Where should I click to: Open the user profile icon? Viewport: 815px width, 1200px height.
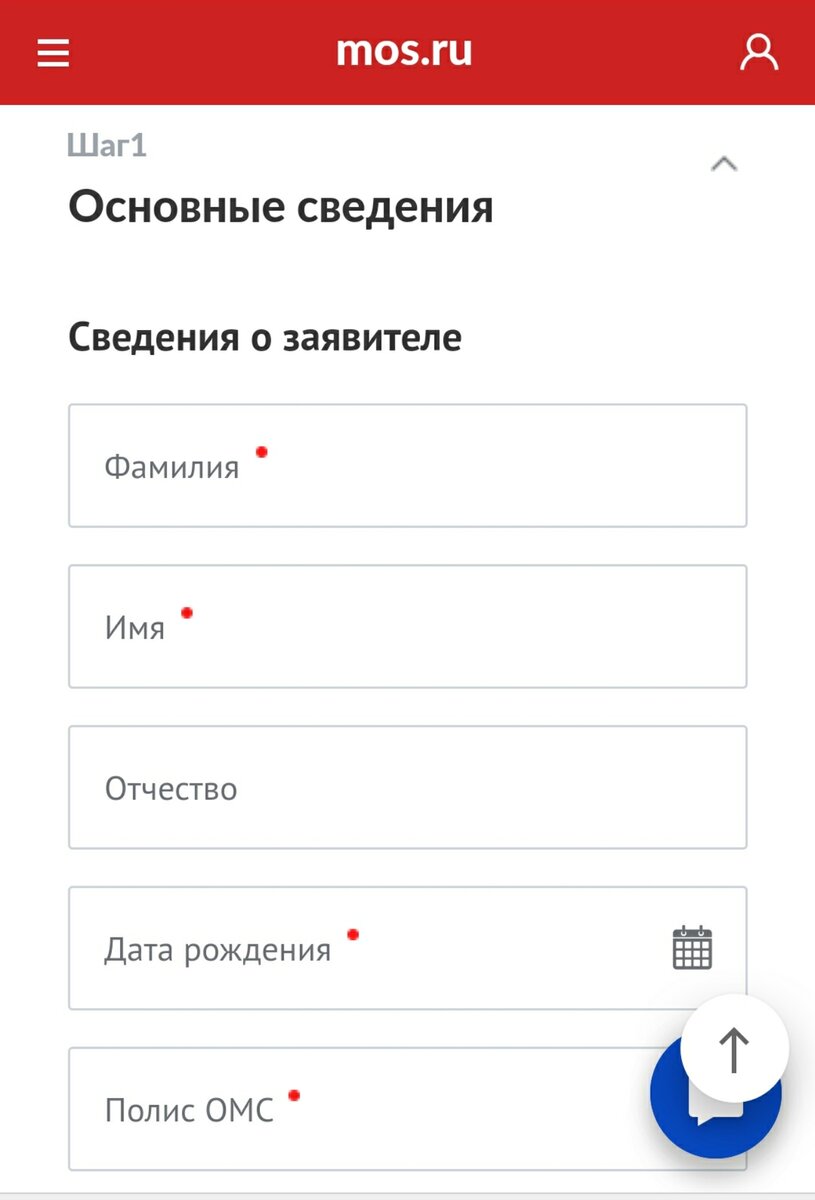click(759, 51)
